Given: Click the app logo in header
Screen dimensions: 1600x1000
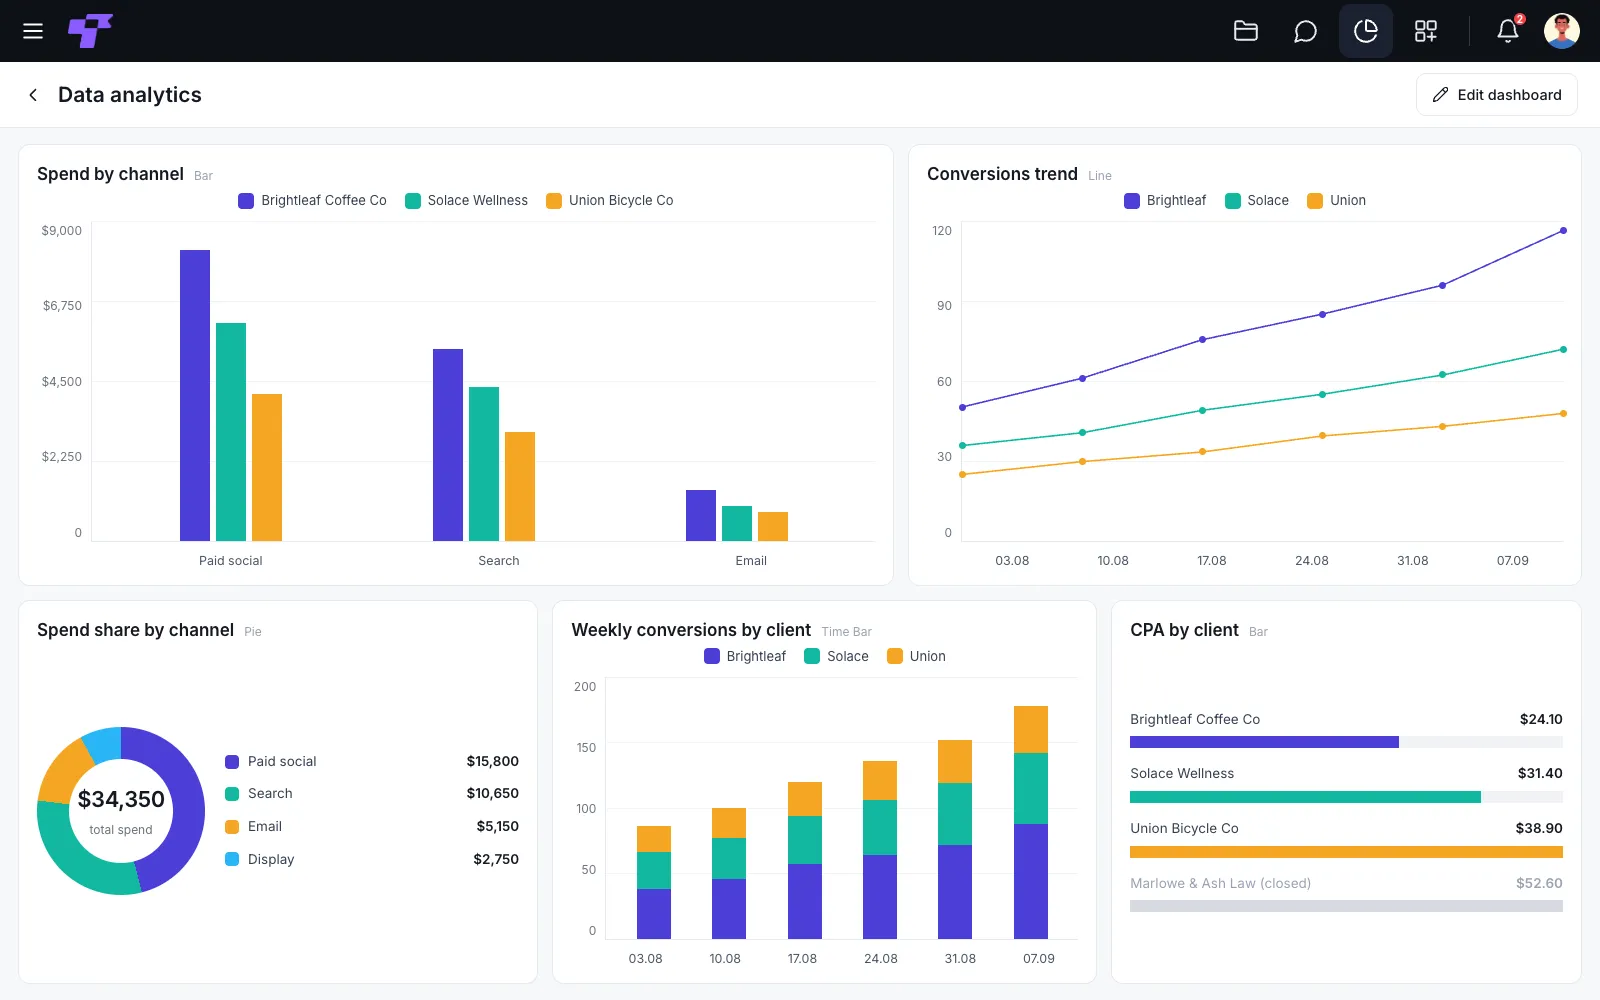Looking at the screenshot, I should 90,31.
